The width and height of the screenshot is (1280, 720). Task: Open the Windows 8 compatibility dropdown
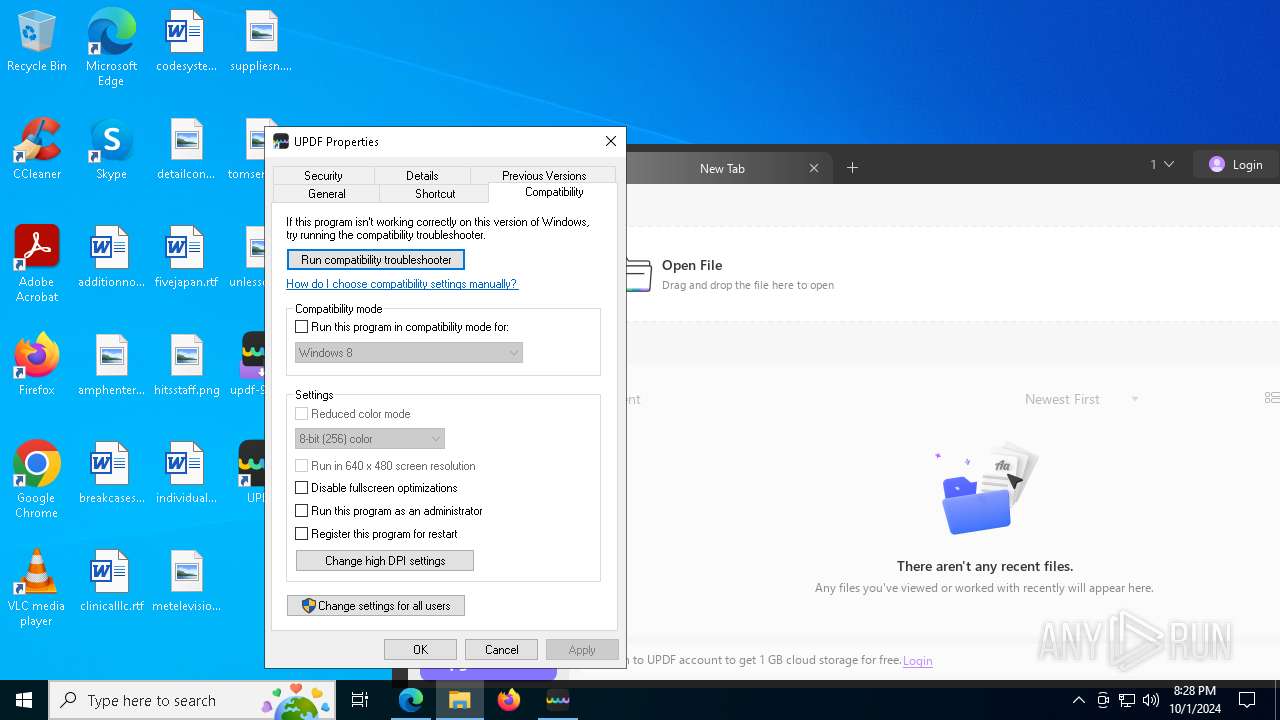409,353
